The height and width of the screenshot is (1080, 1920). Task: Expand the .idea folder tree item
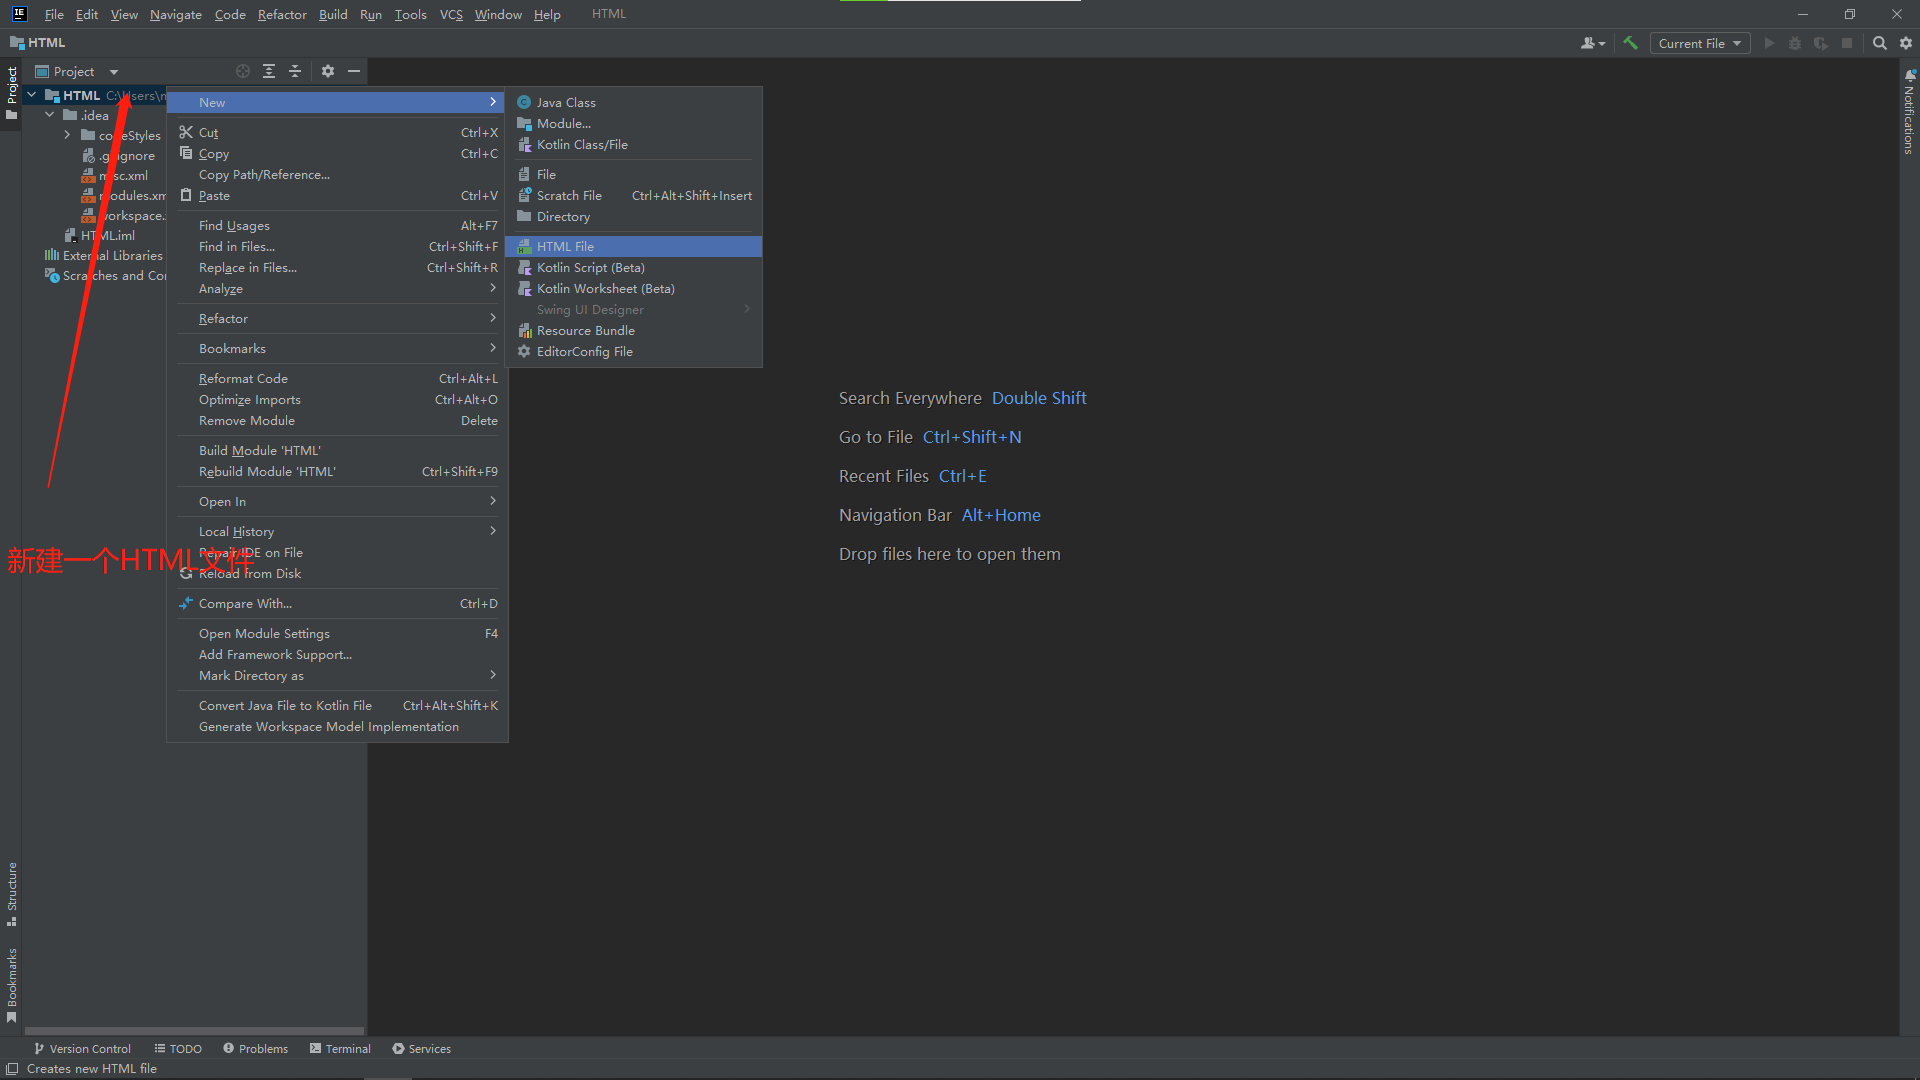(x=49, y=115)
